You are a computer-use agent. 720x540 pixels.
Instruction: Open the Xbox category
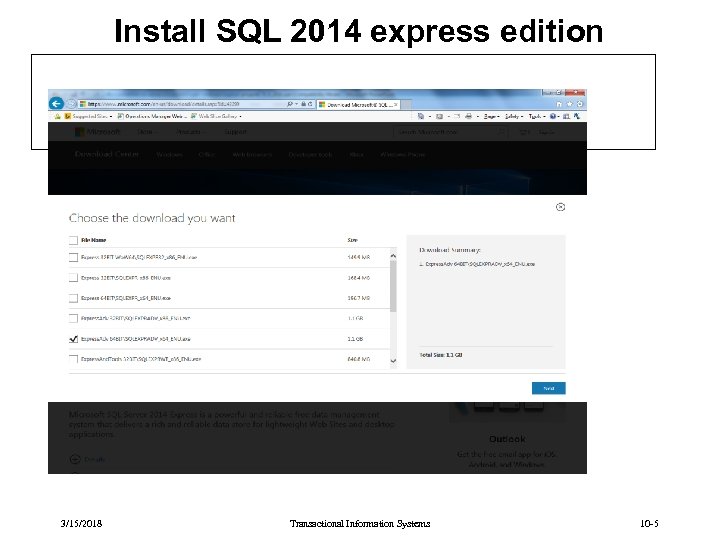[x=356, y=155]
